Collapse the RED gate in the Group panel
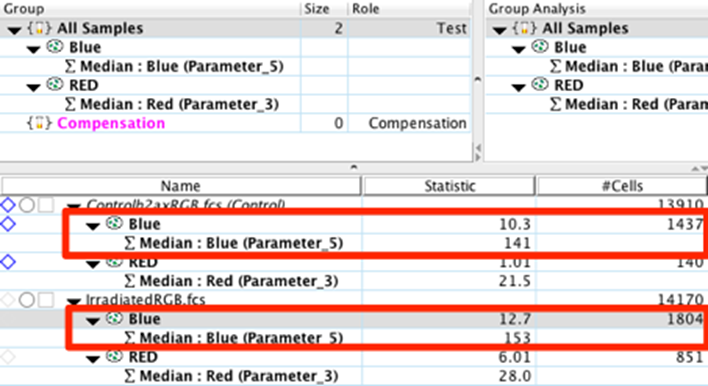This screenshot has height=386, width=708. pyautogui.click(x=33, y=87)
